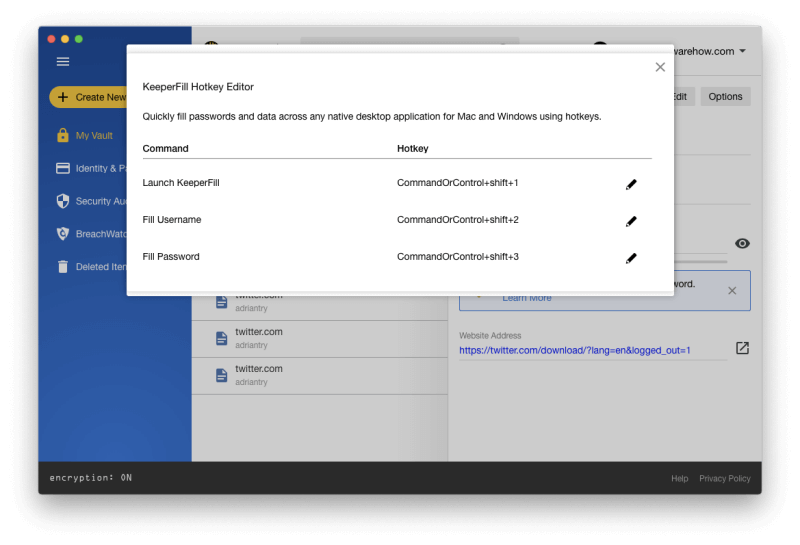The width and height of the screenshot is (800, 545).
Task: Open BreachWatch section
Action: 91,234
